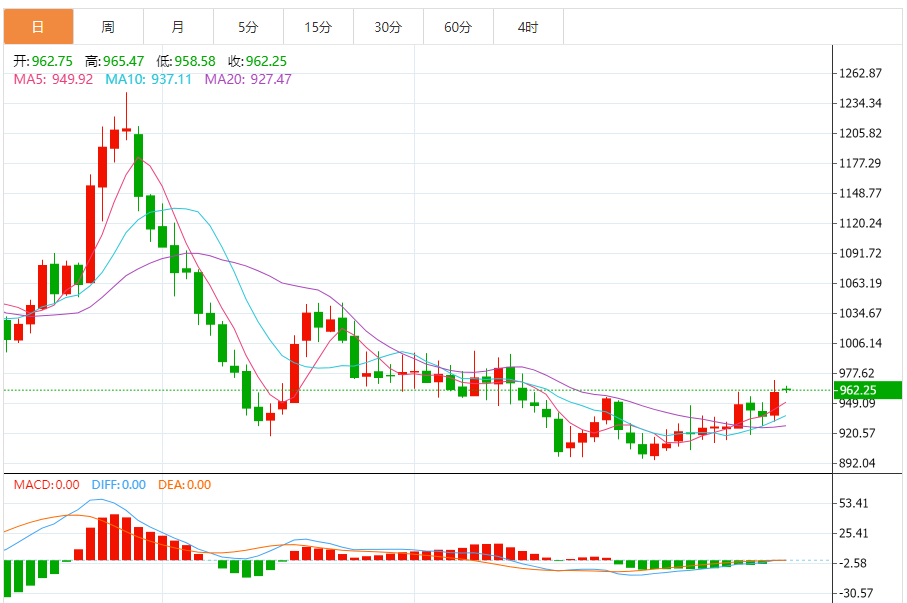Click the MA20 value 927.47

pyautogui.click(x=271, y=79)
